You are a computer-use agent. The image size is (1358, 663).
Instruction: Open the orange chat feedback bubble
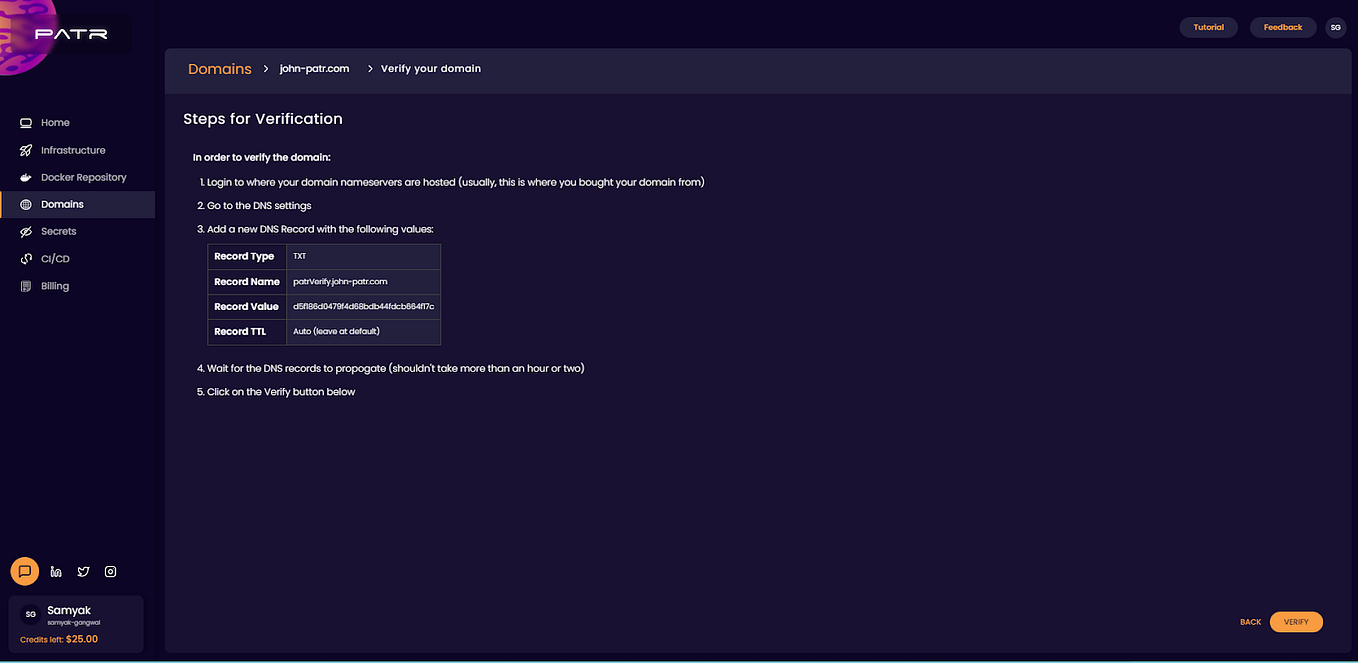tap(24, 571)
